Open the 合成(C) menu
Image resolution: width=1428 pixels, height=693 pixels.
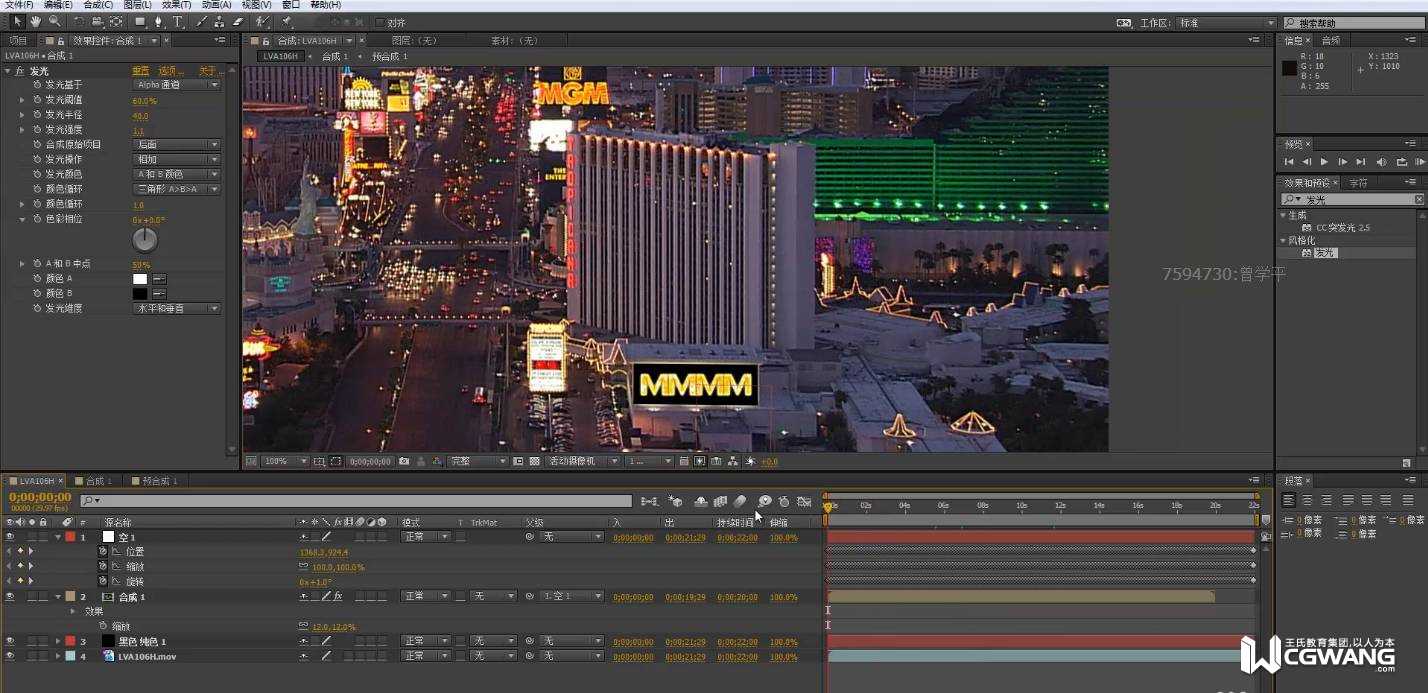(98, 5)
